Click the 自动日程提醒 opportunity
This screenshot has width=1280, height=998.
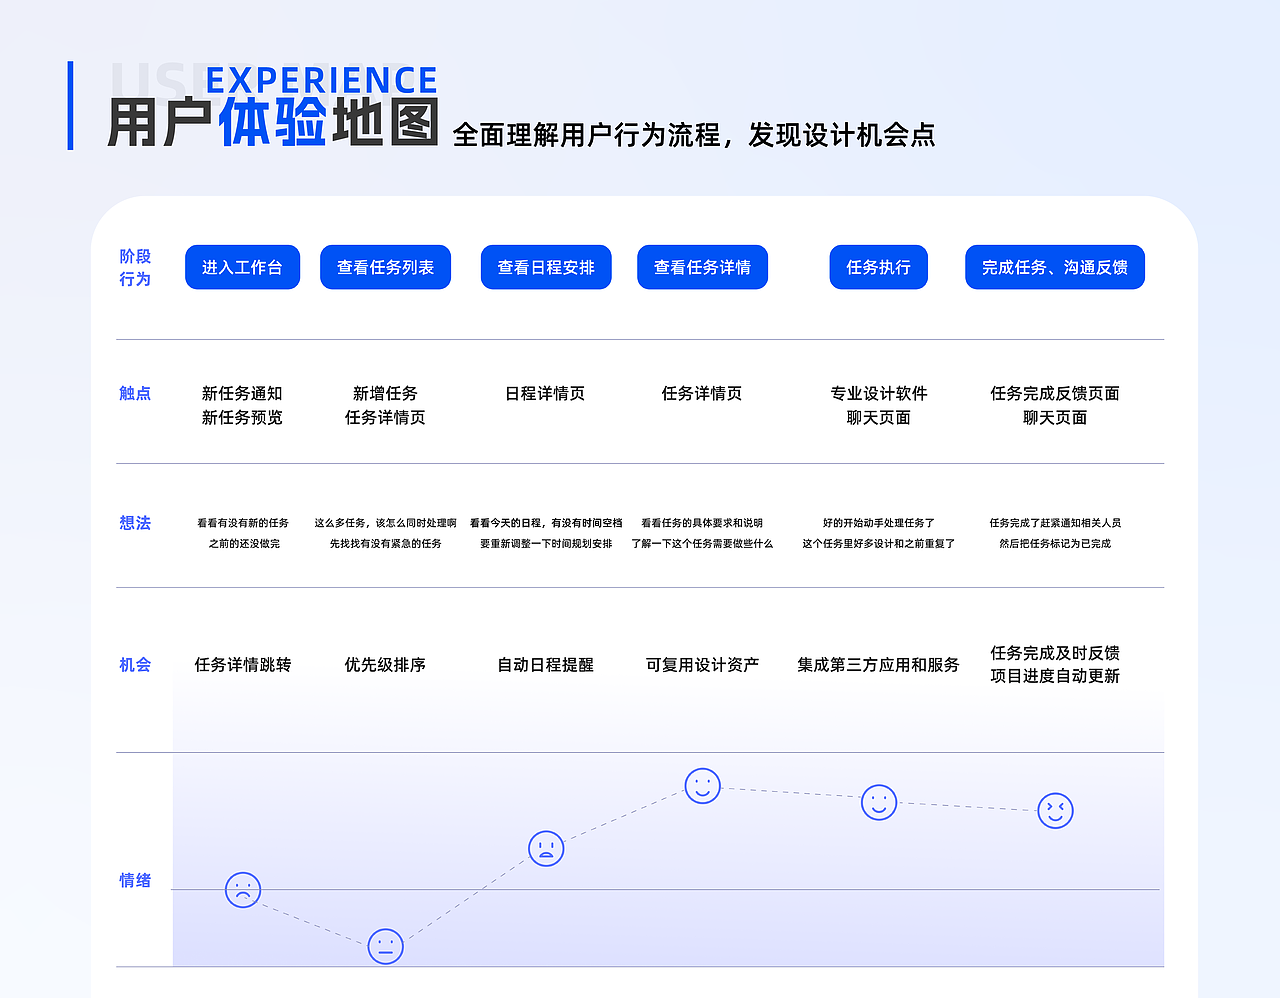coord(546,665)
